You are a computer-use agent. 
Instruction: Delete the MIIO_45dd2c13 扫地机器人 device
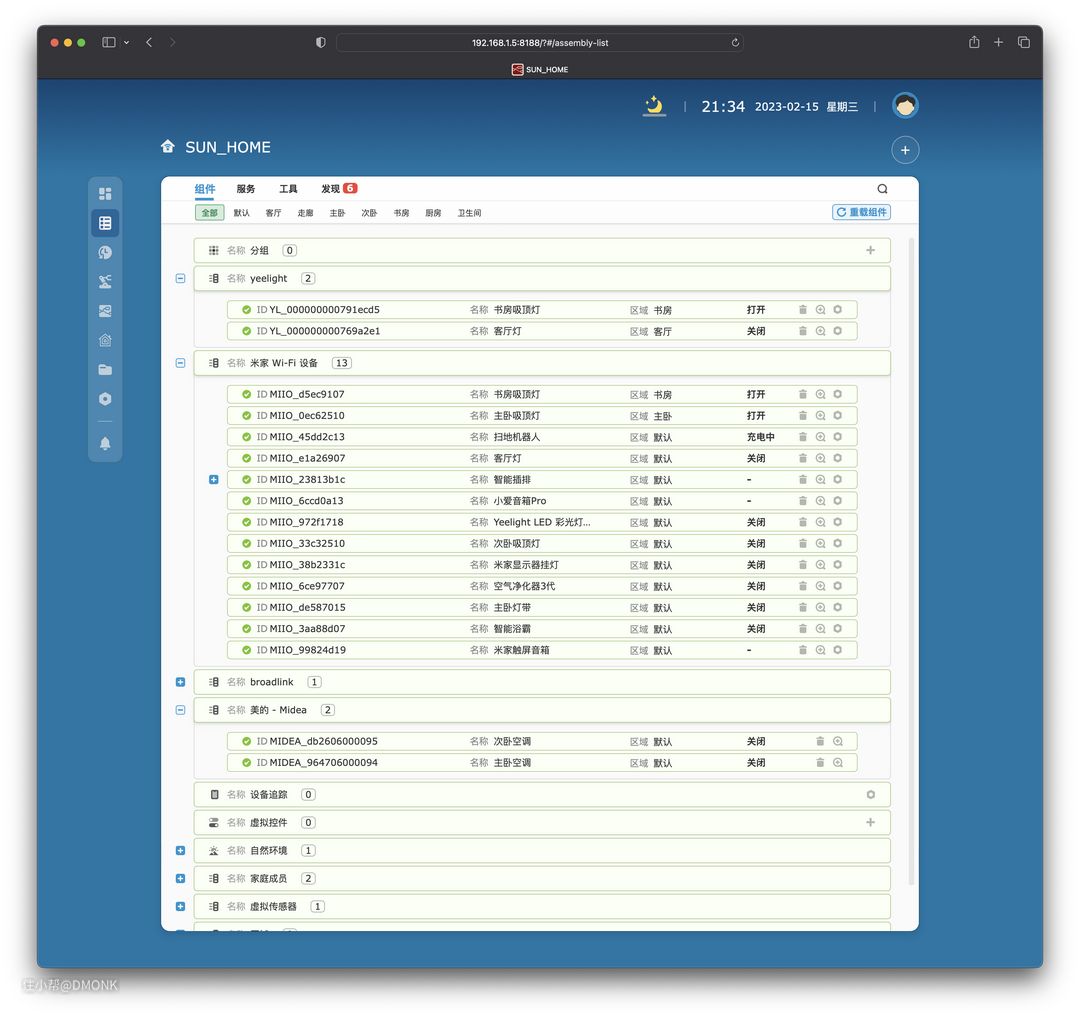coord(802,437)
